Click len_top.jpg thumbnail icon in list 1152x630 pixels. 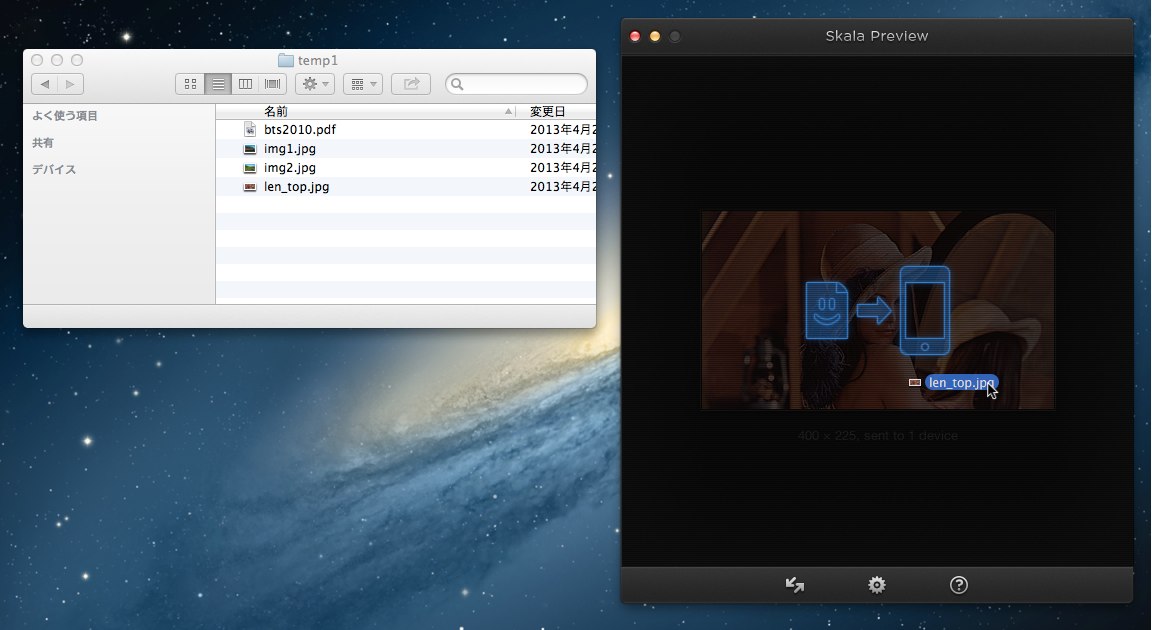[x=250, y=187]
